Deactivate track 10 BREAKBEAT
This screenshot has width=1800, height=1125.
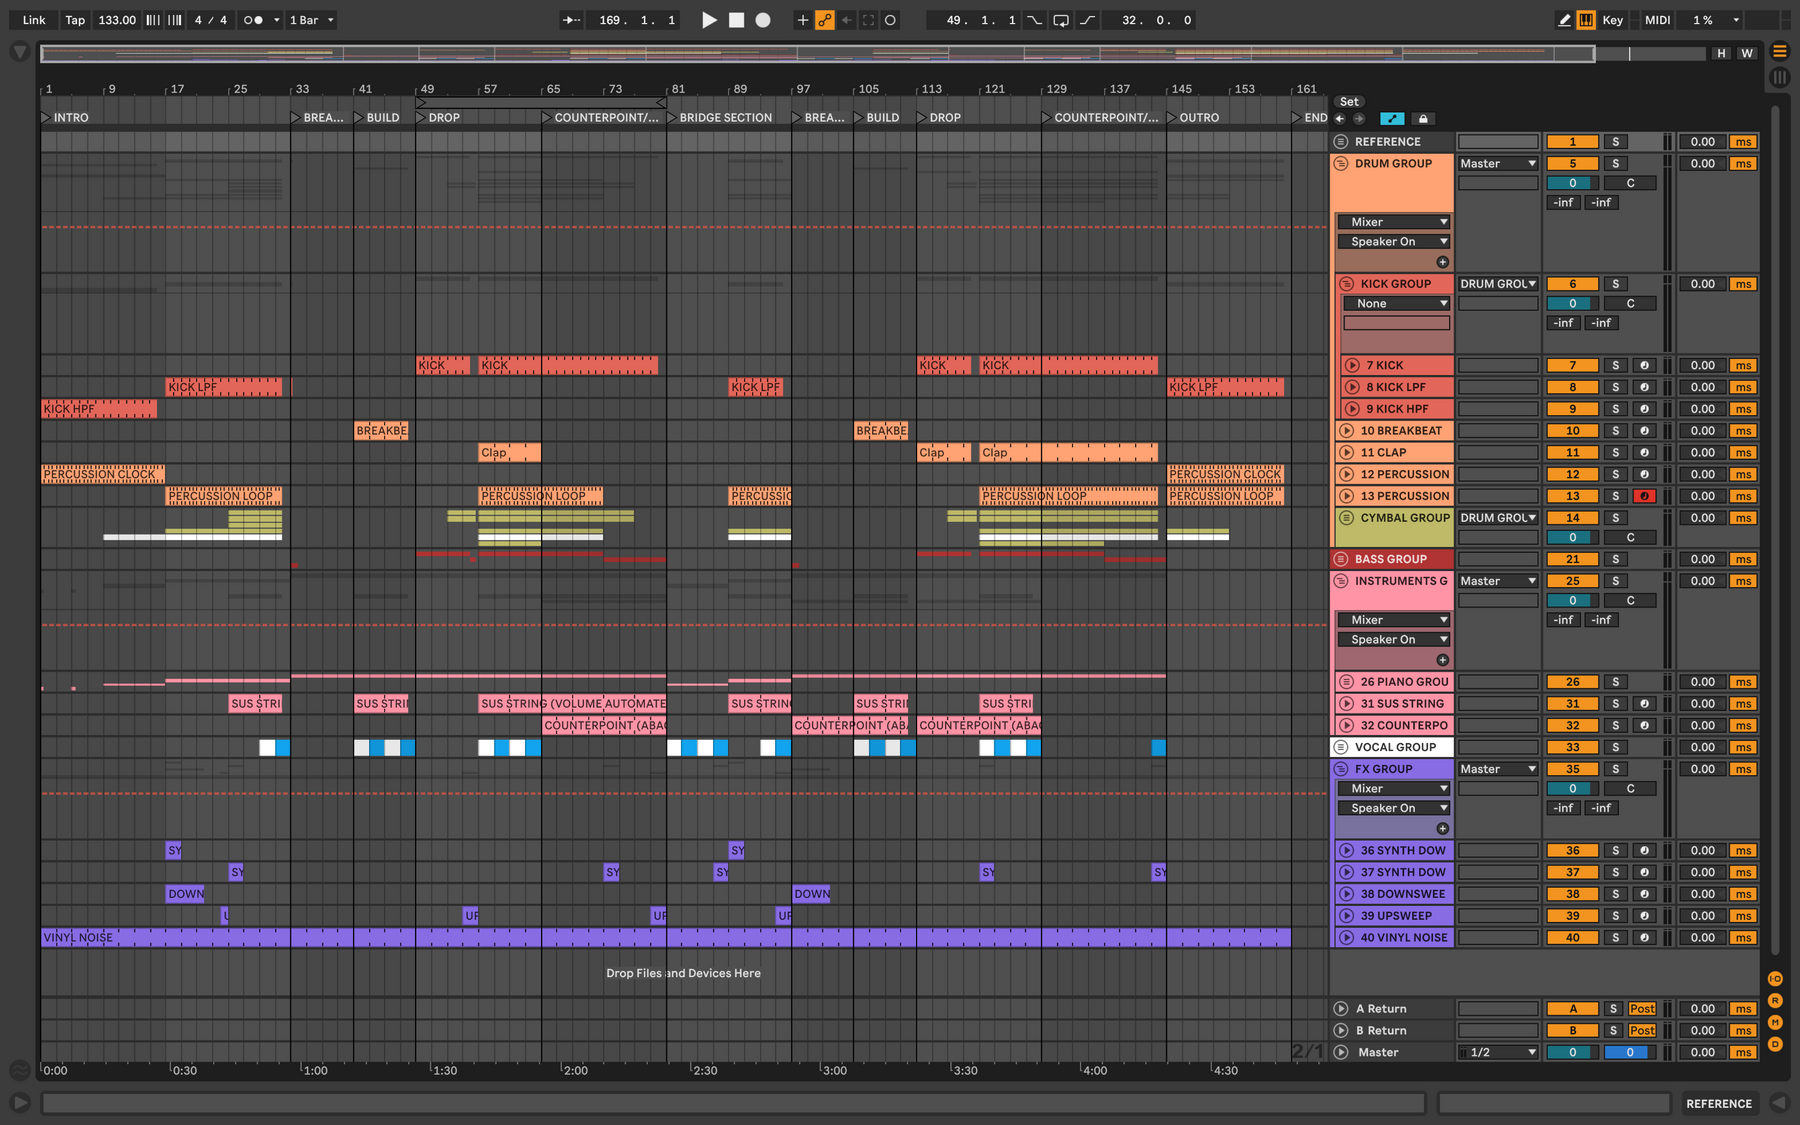[1572, 431]
